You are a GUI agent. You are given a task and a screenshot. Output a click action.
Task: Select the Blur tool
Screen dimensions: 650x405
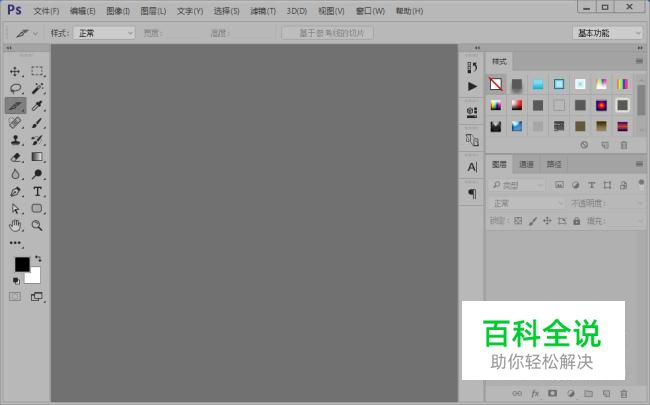tap(16, 174)
